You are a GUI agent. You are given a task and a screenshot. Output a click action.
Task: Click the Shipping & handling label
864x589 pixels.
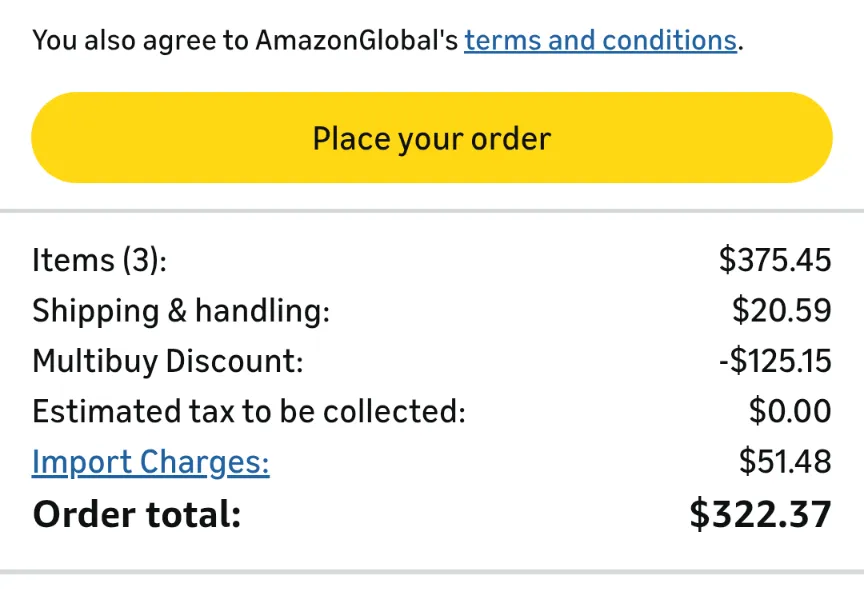[x=181, y=311]
